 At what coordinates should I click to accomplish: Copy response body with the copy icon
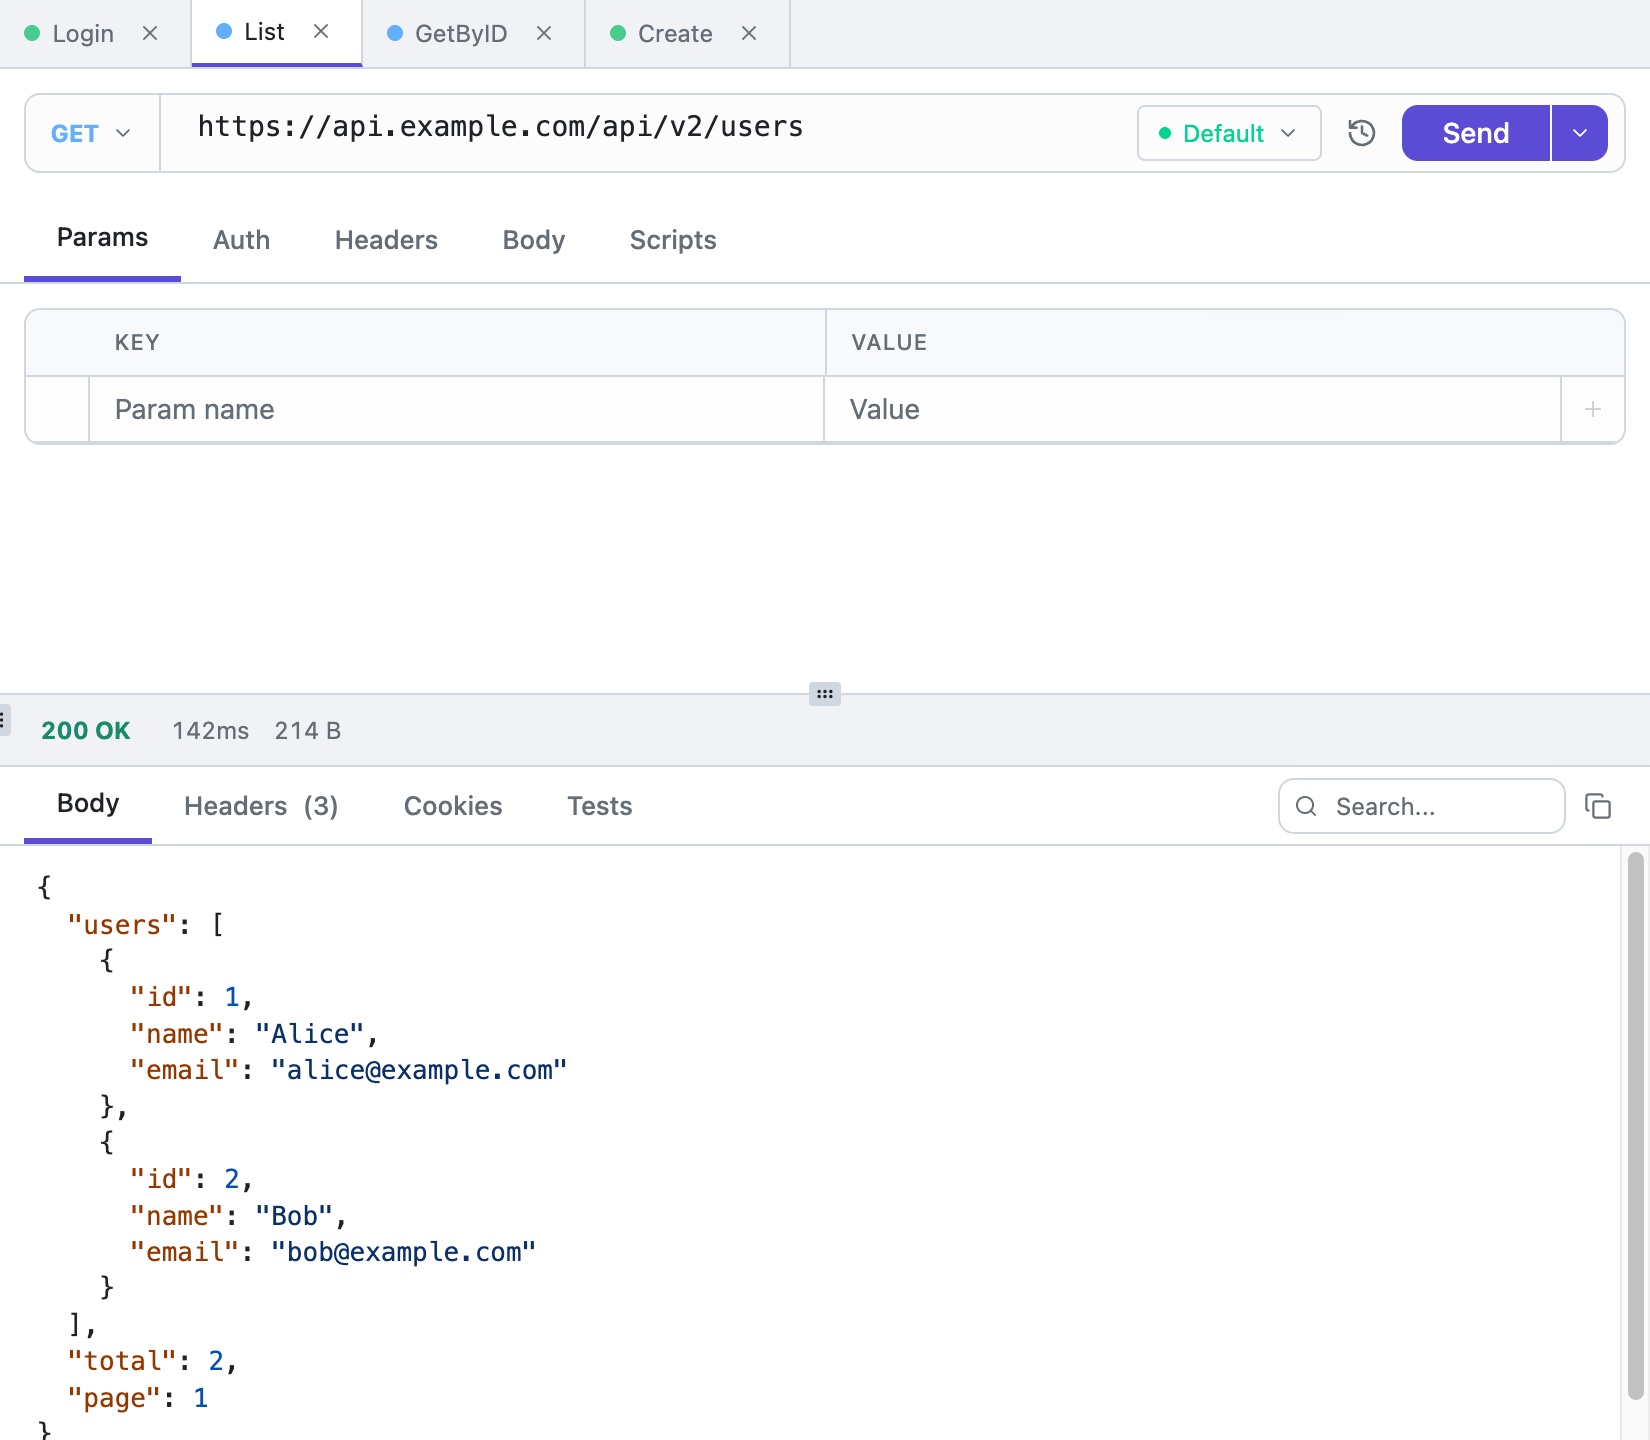(1598, 806)
